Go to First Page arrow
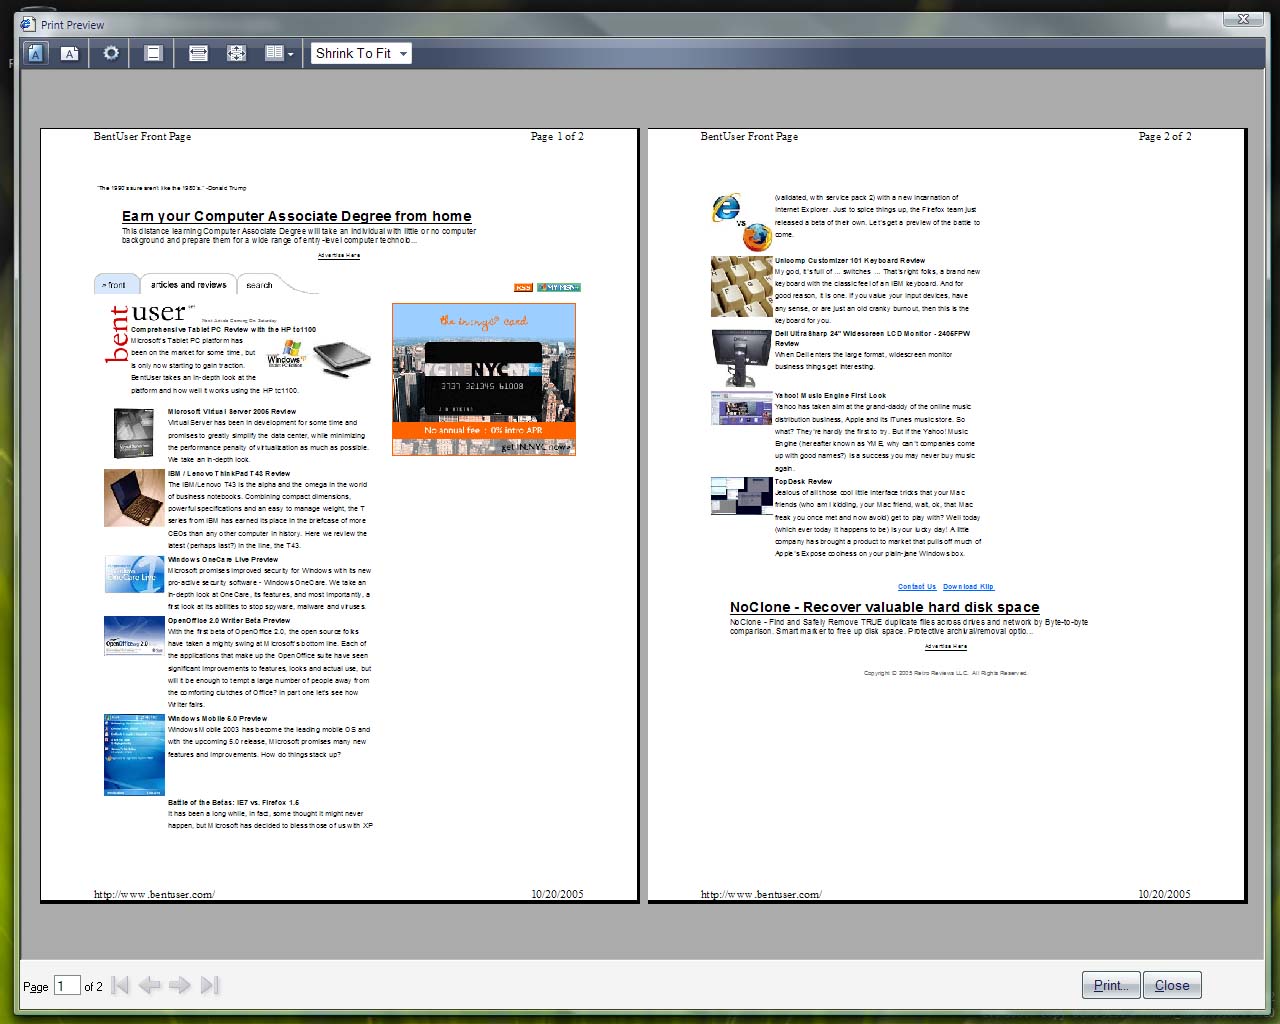1280x1024 pixels. (120, 986)
